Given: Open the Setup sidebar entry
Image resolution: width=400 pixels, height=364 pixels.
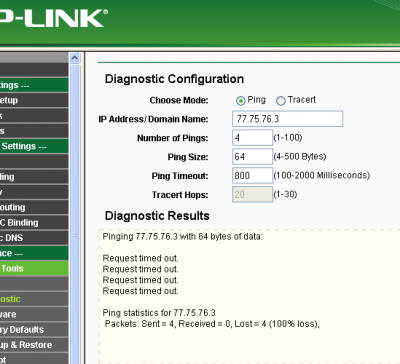Looking at the screenshot, I should pyautogui.click(x=34, y=100).
